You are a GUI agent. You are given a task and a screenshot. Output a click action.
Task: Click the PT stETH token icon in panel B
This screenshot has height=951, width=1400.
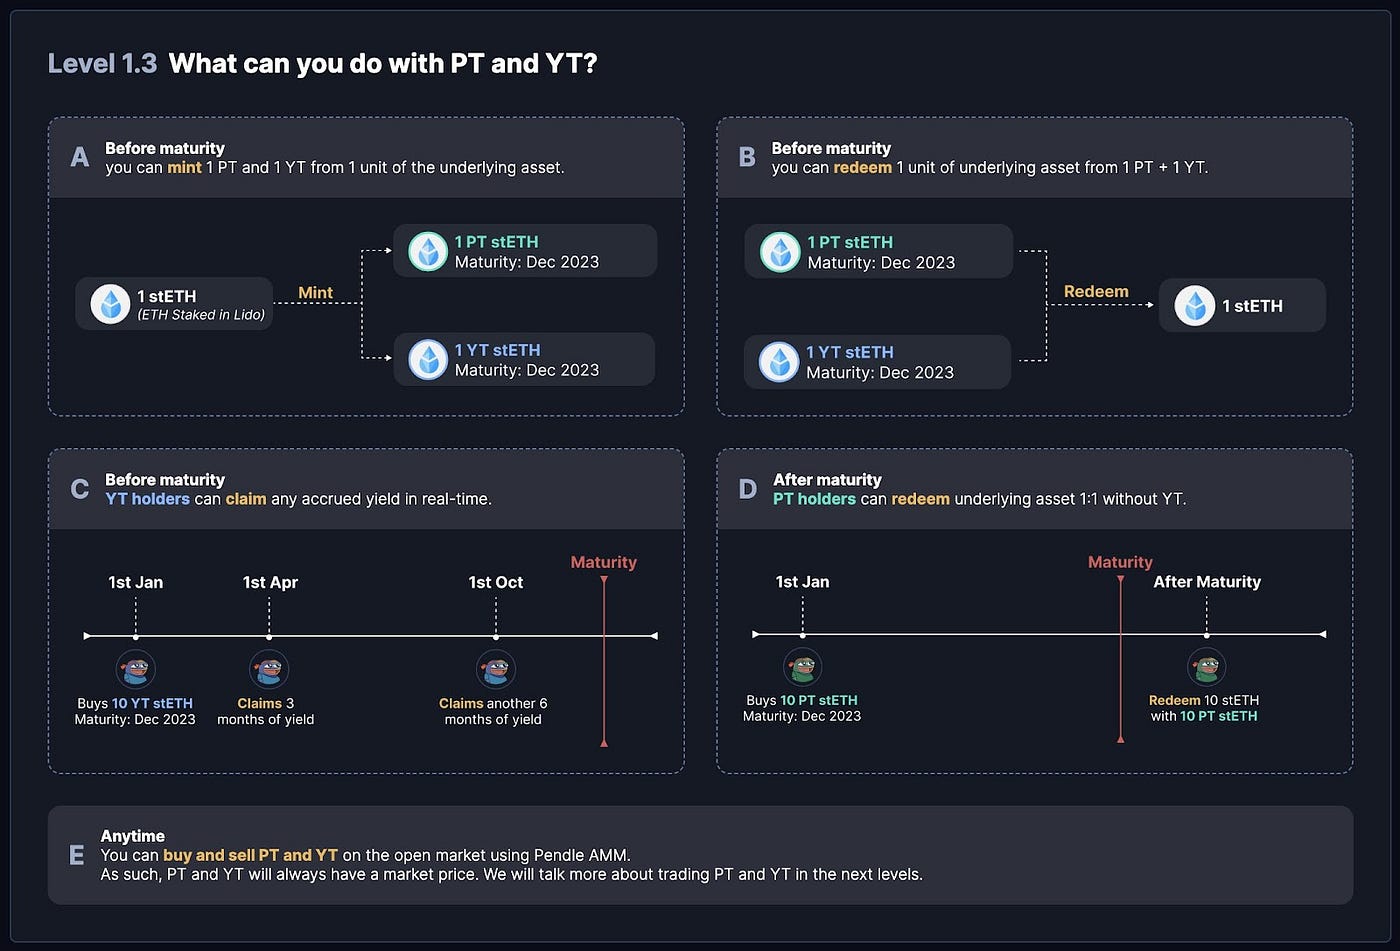click(780, 252)
